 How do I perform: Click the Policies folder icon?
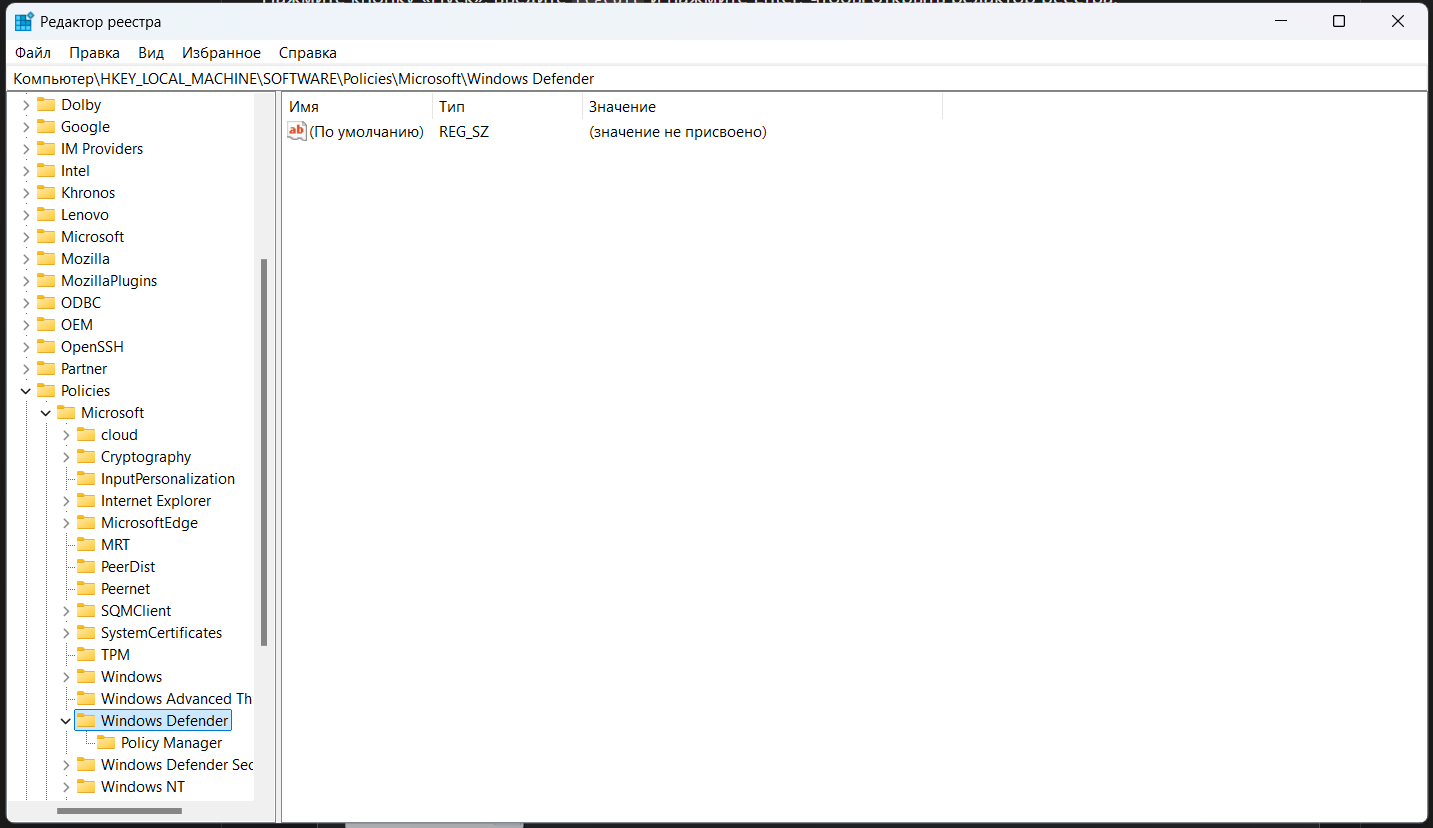click(46, 391)
